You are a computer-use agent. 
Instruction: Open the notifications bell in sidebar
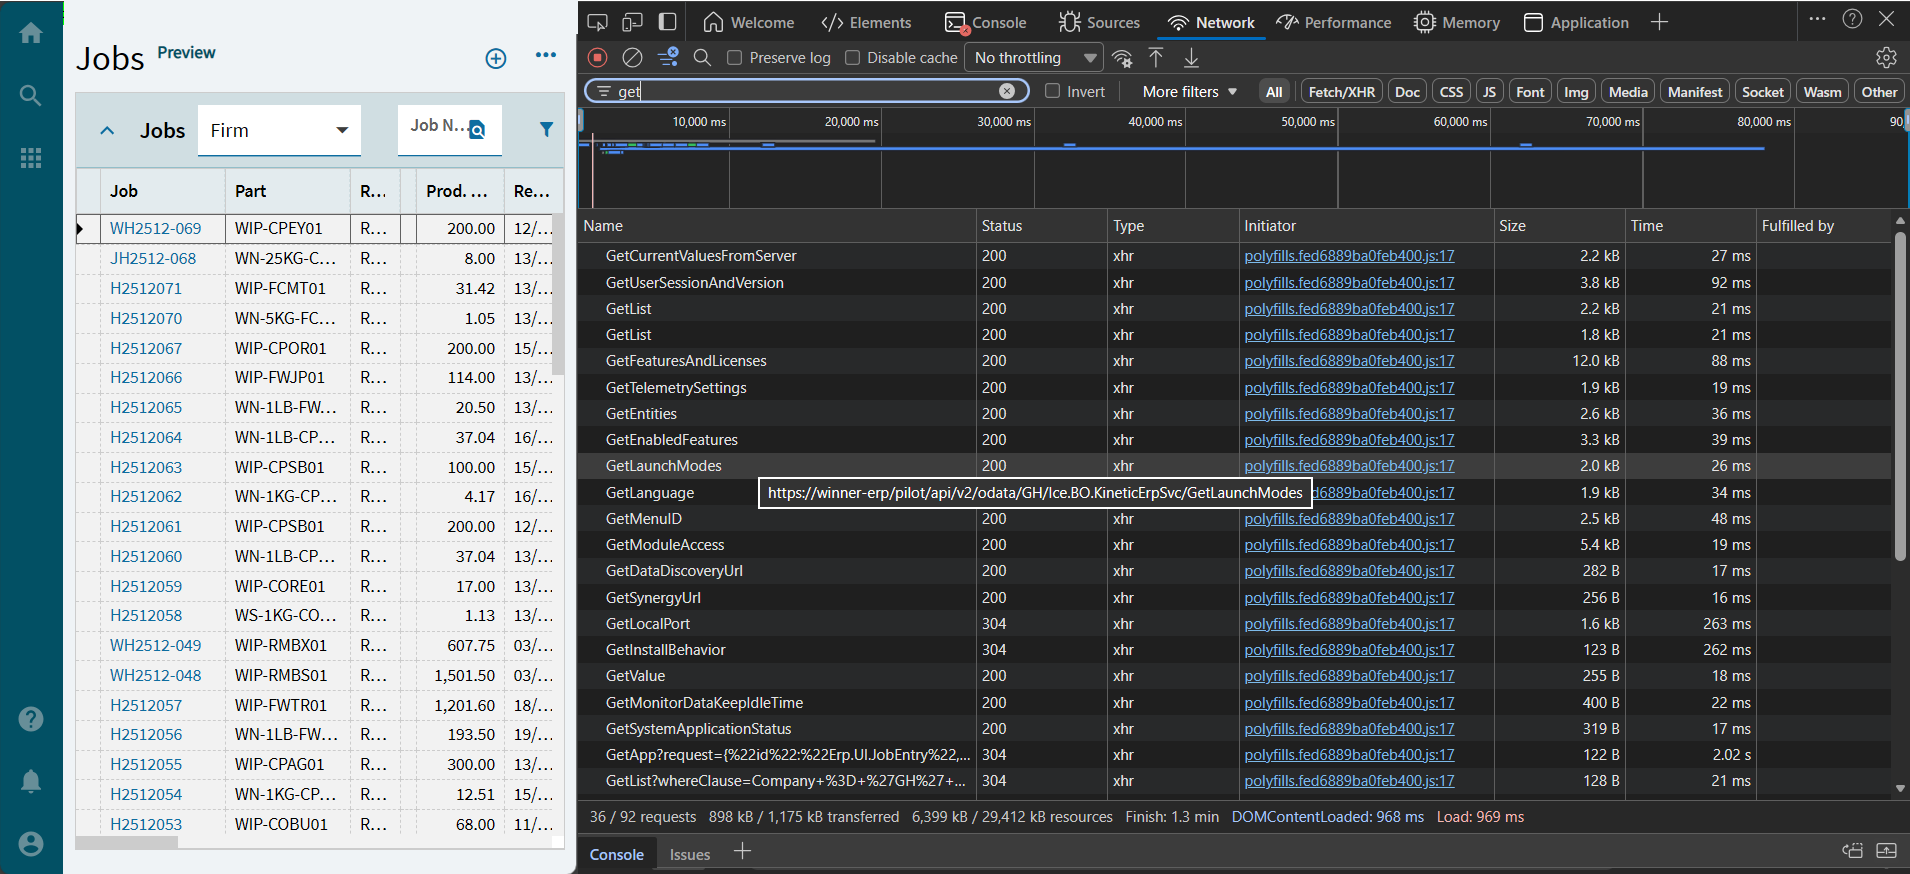point(31,781)
